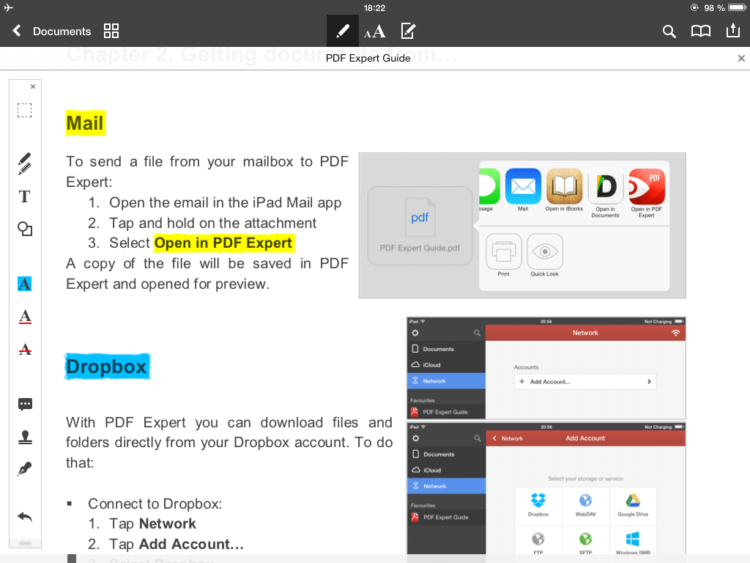Click the text Tap Network
Image resolution: width=750 pixels, height=563 pixels.
pos(153,524)
